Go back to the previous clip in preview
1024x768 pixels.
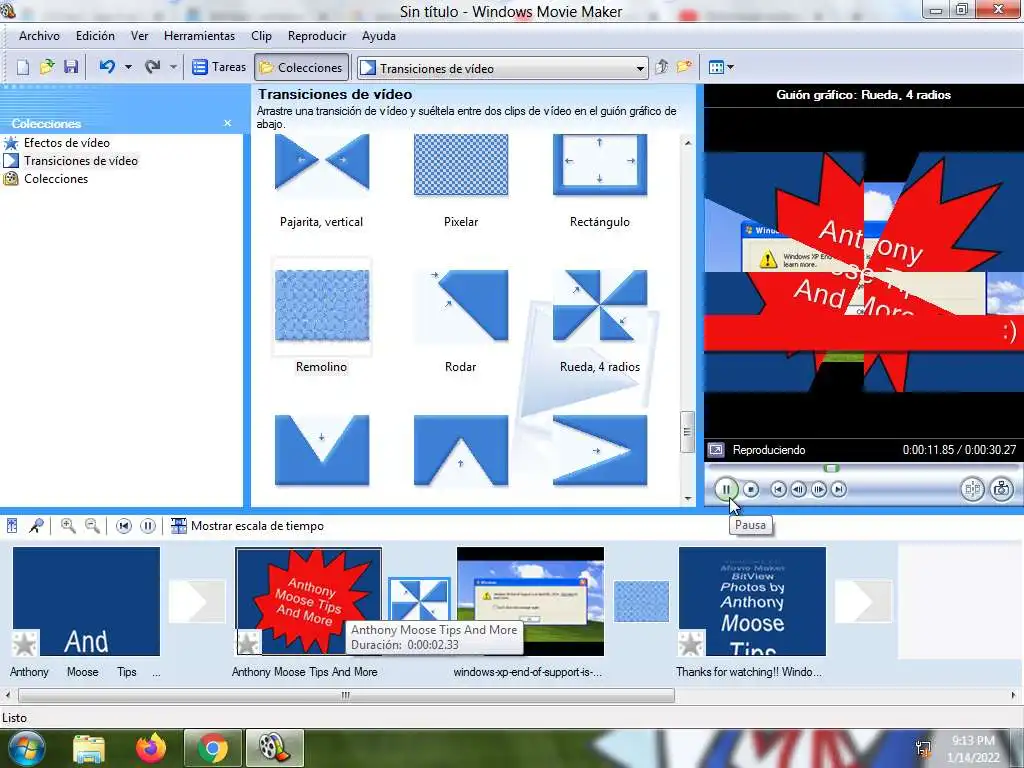point(778,489)
